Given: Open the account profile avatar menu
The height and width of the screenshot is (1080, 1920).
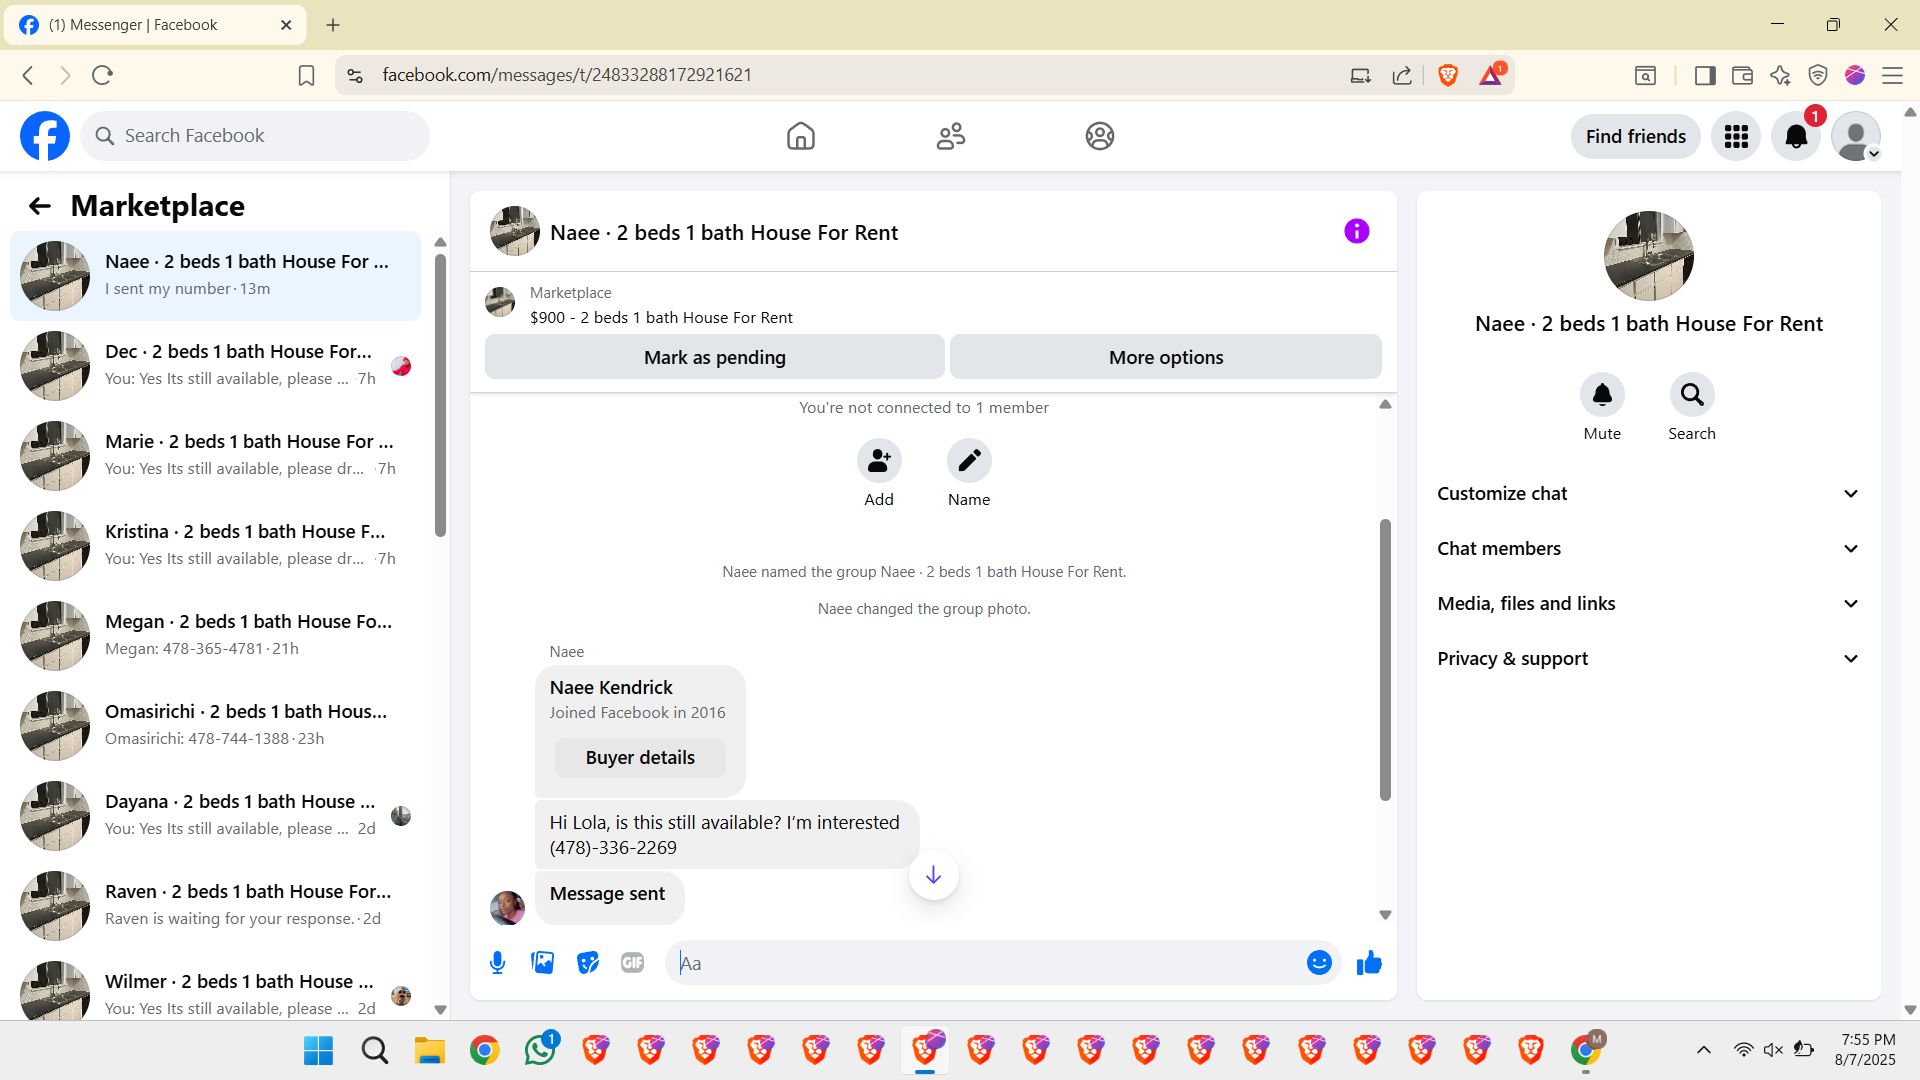Looking at the screenshot, I should pyautogui.click(x=1856, y=136).
